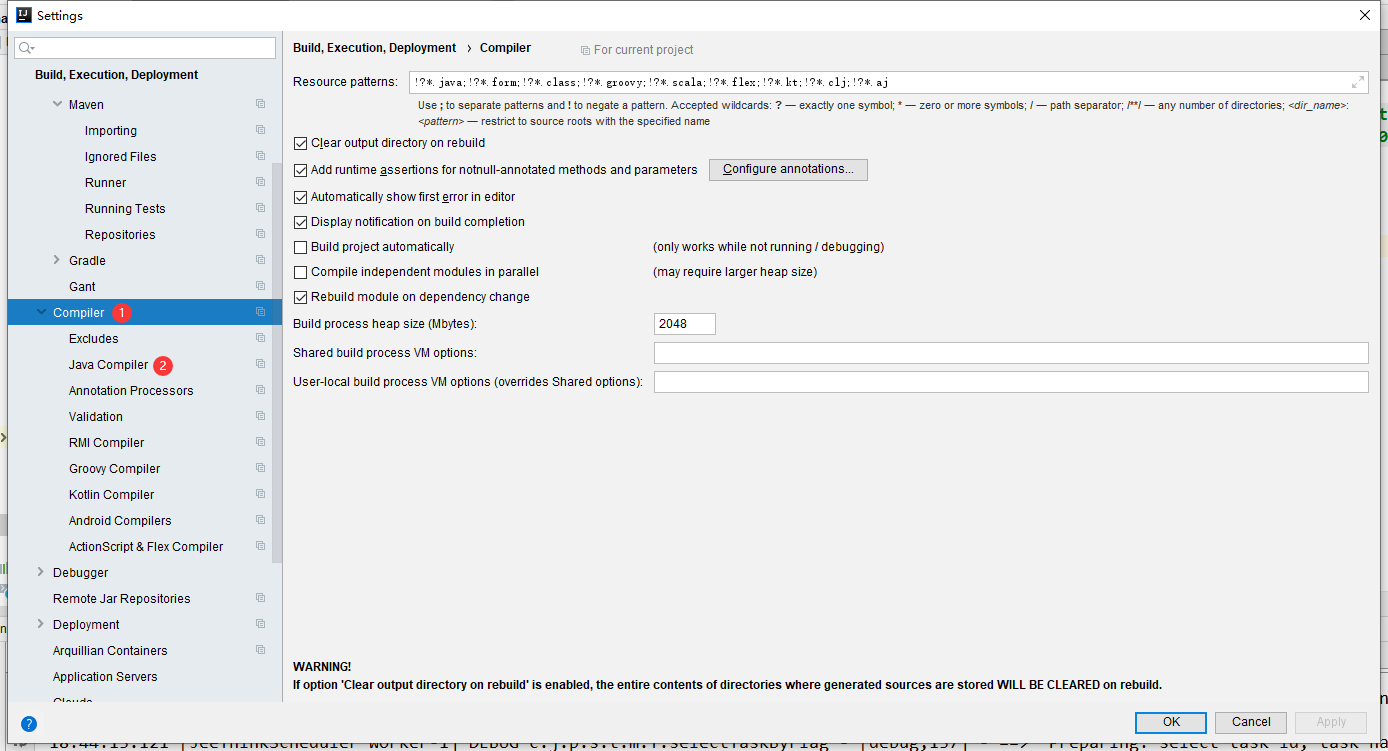Click the project-level icon beside Compiler
Screen dimensions: 1388x751
[260, 312]
